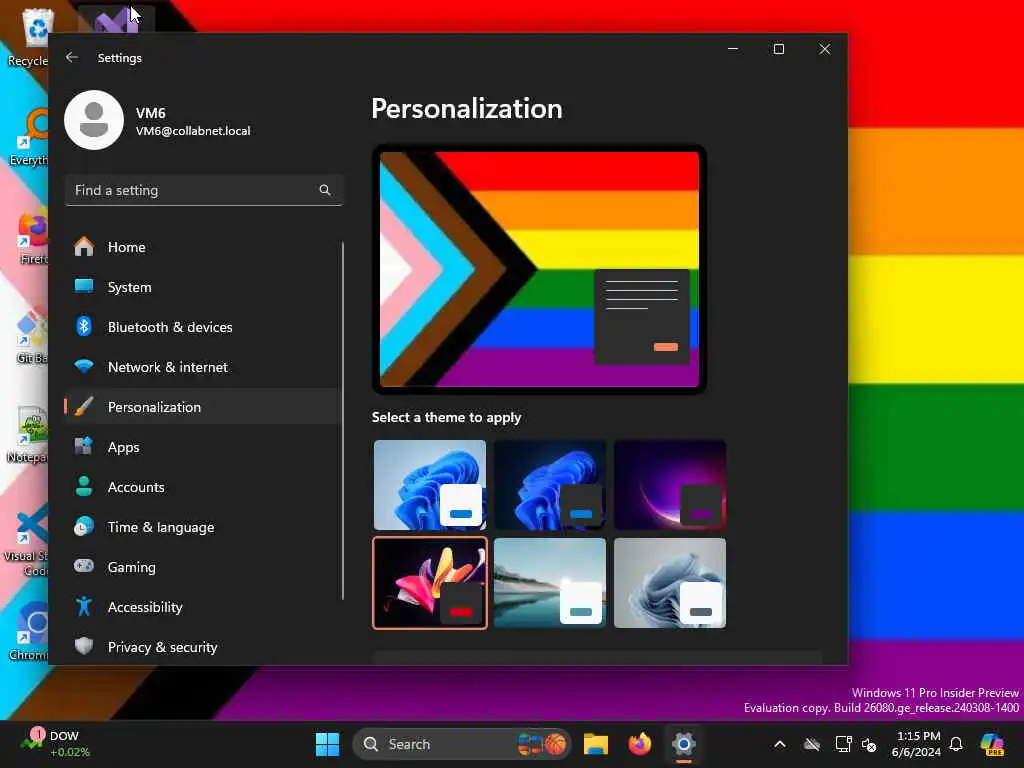Click the Notepad++ desktop shortcut
Image resolution: width=1024 pixels, height=768 pixels.
point(27,434)
